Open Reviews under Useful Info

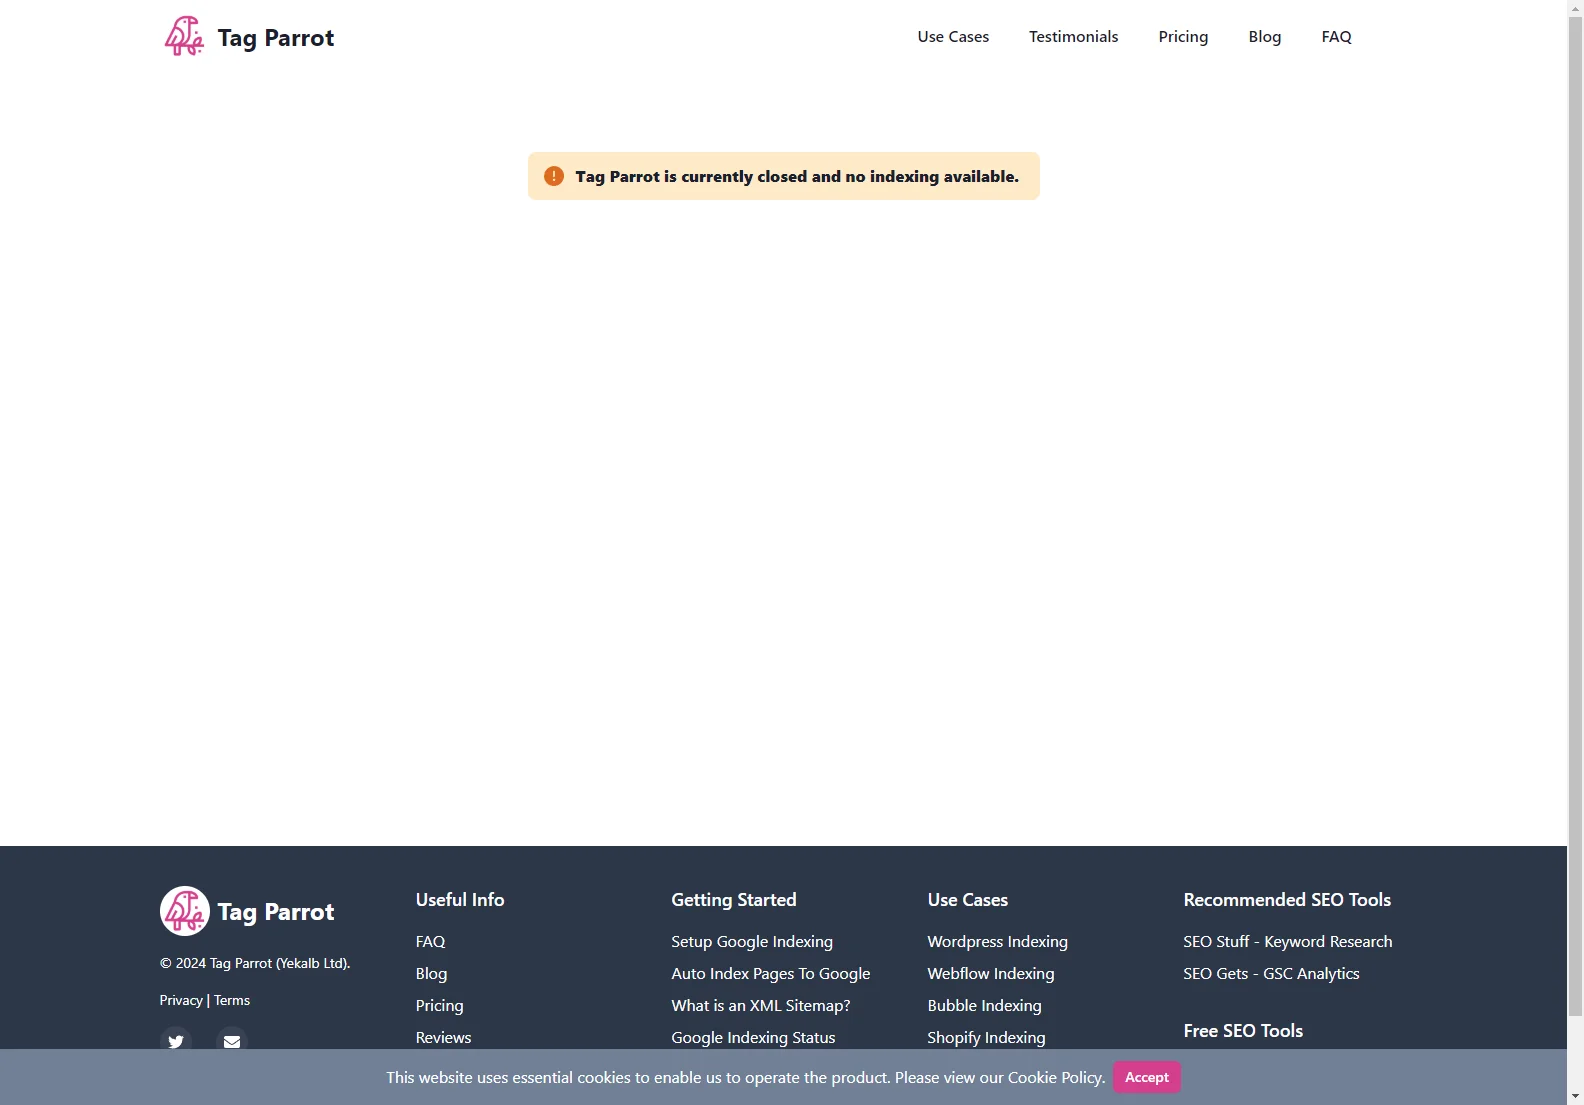444,1037
